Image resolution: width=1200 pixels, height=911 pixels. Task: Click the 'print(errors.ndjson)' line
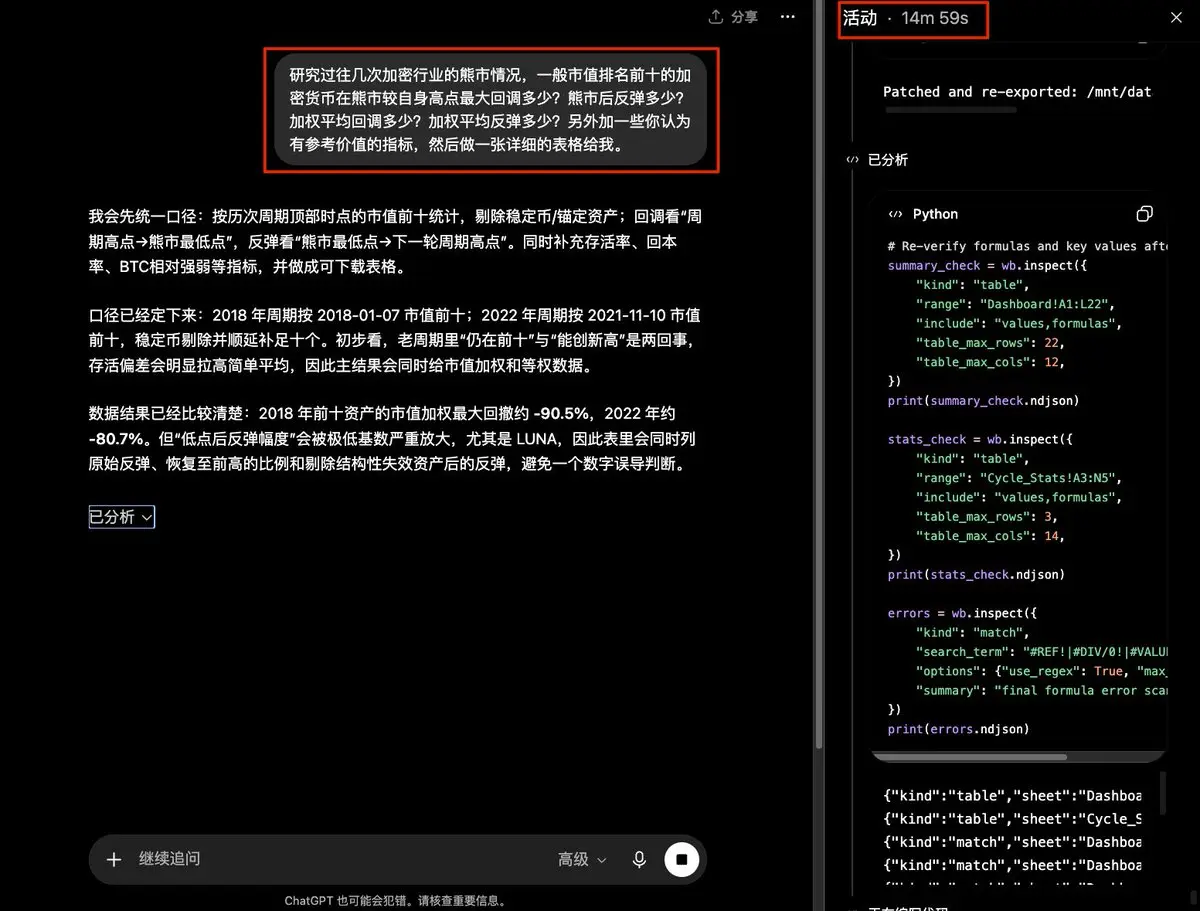[958, 729]
